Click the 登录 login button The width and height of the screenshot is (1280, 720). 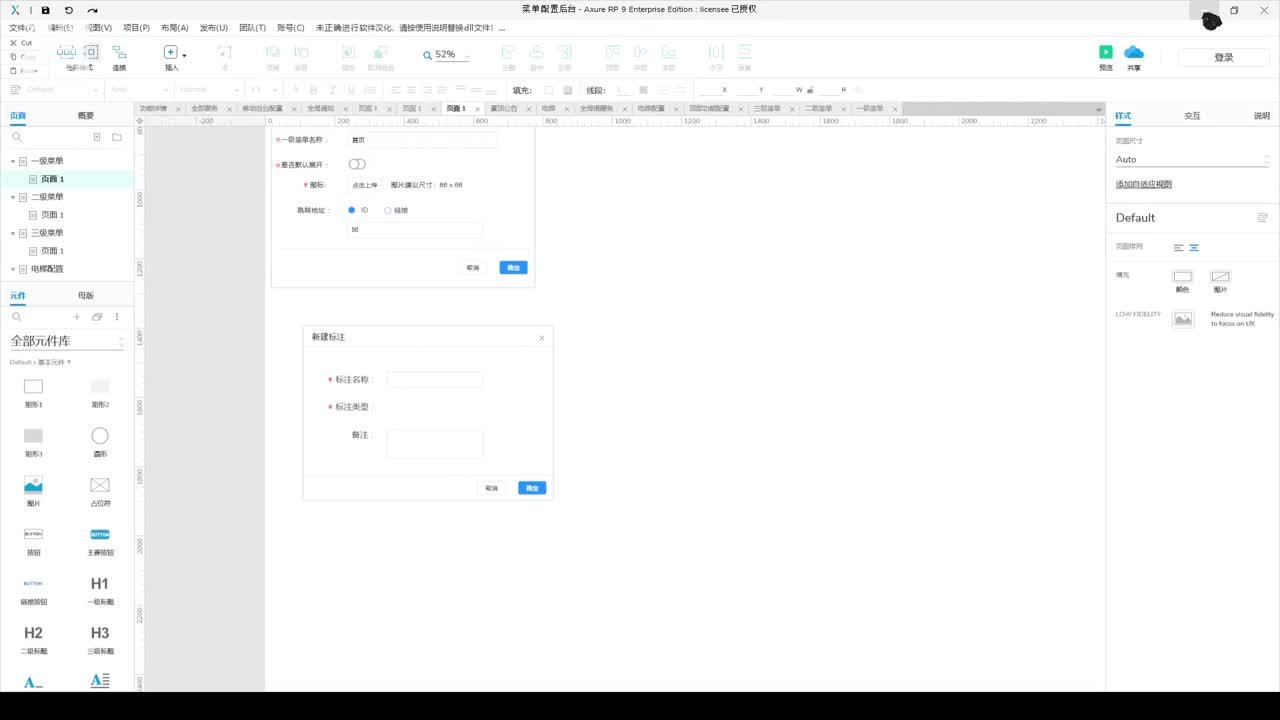(1223, 58)
